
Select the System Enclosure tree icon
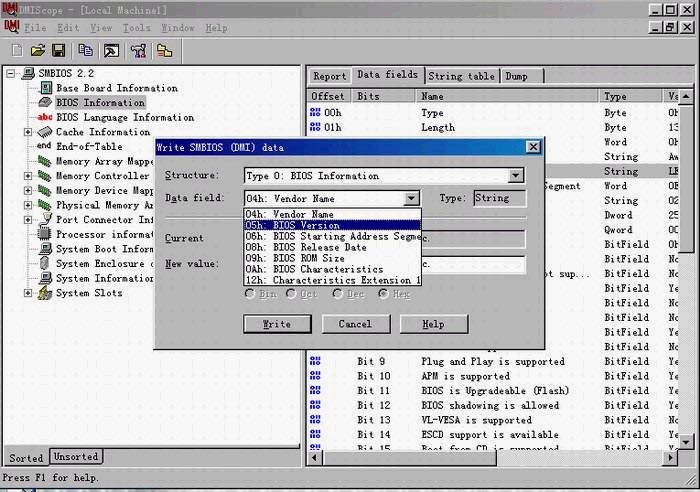[x=45, y=264]
